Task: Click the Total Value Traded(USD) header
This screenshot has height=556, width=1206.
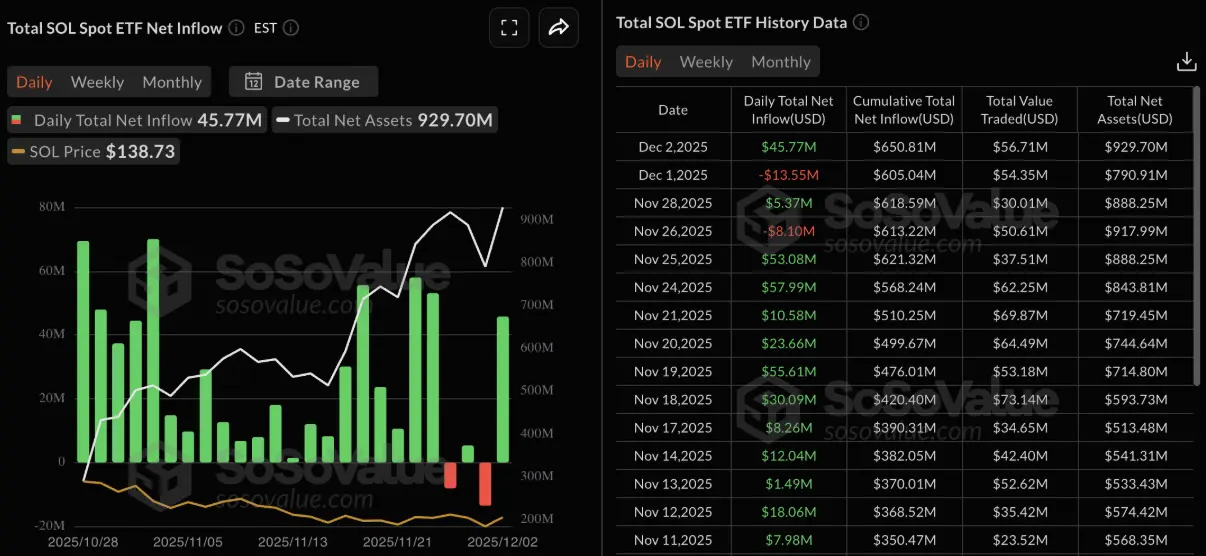Action: point(1020,109)
